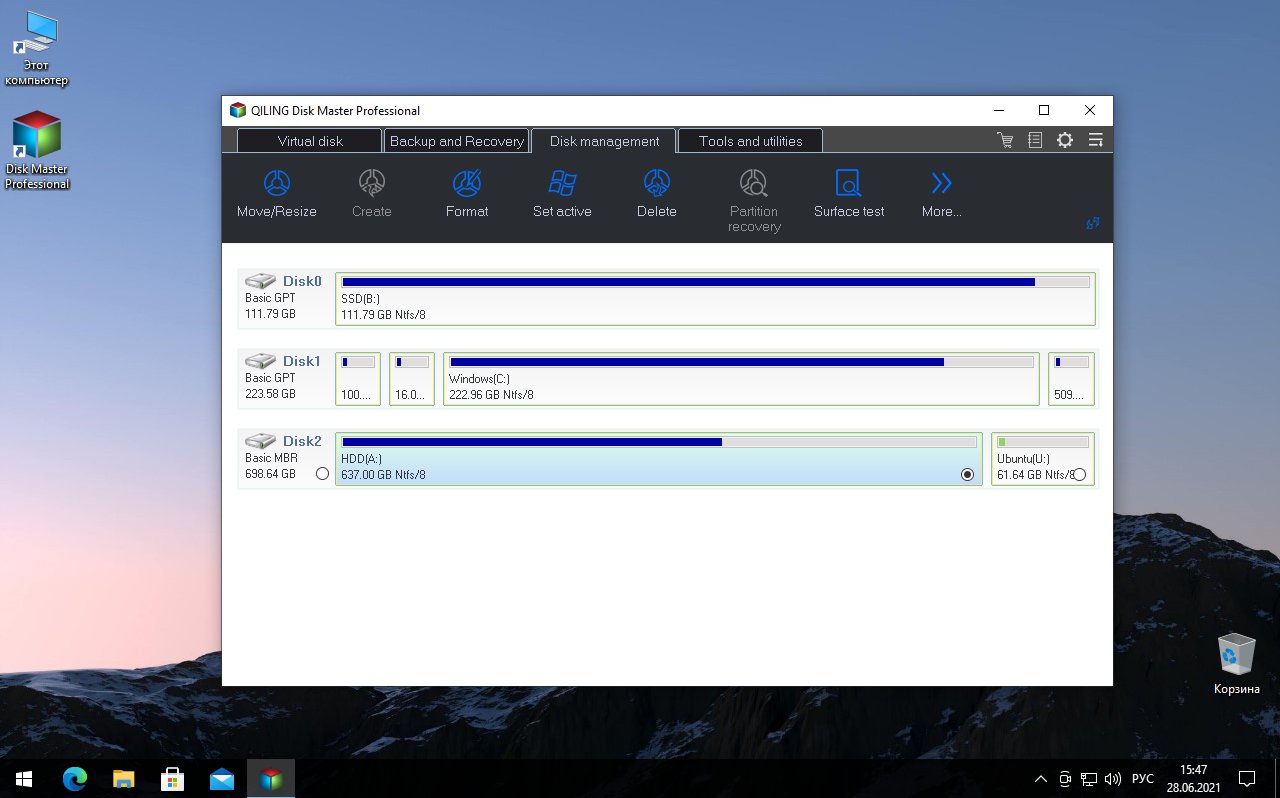Select the Disk0 drive icon
This screenshot has width=1280, height=798.
coord(261,281)
